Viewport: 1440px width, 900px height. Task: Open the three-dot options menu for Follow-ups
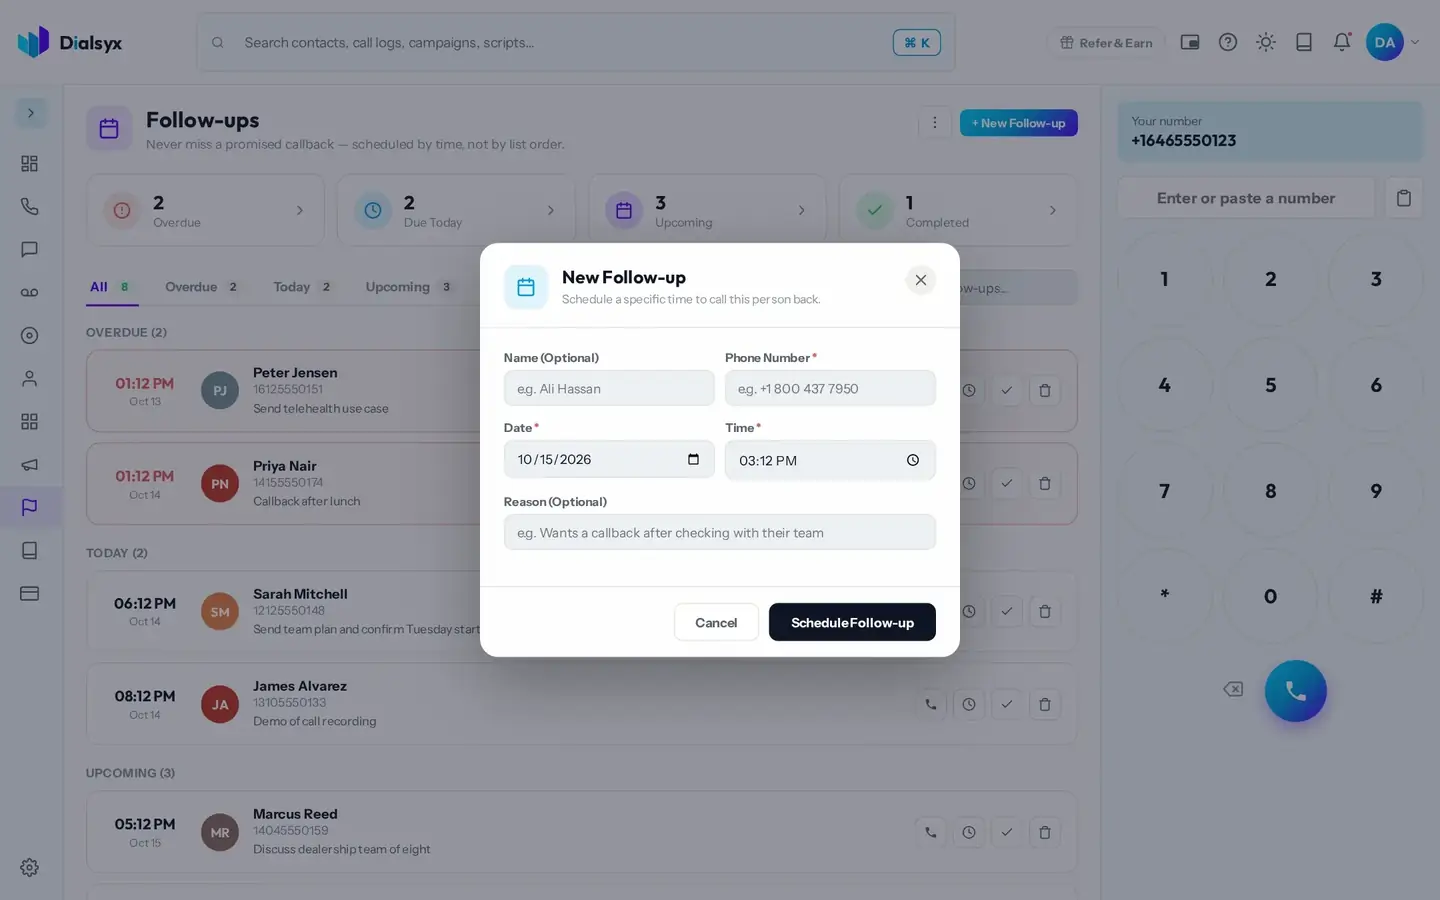(934, 123)
